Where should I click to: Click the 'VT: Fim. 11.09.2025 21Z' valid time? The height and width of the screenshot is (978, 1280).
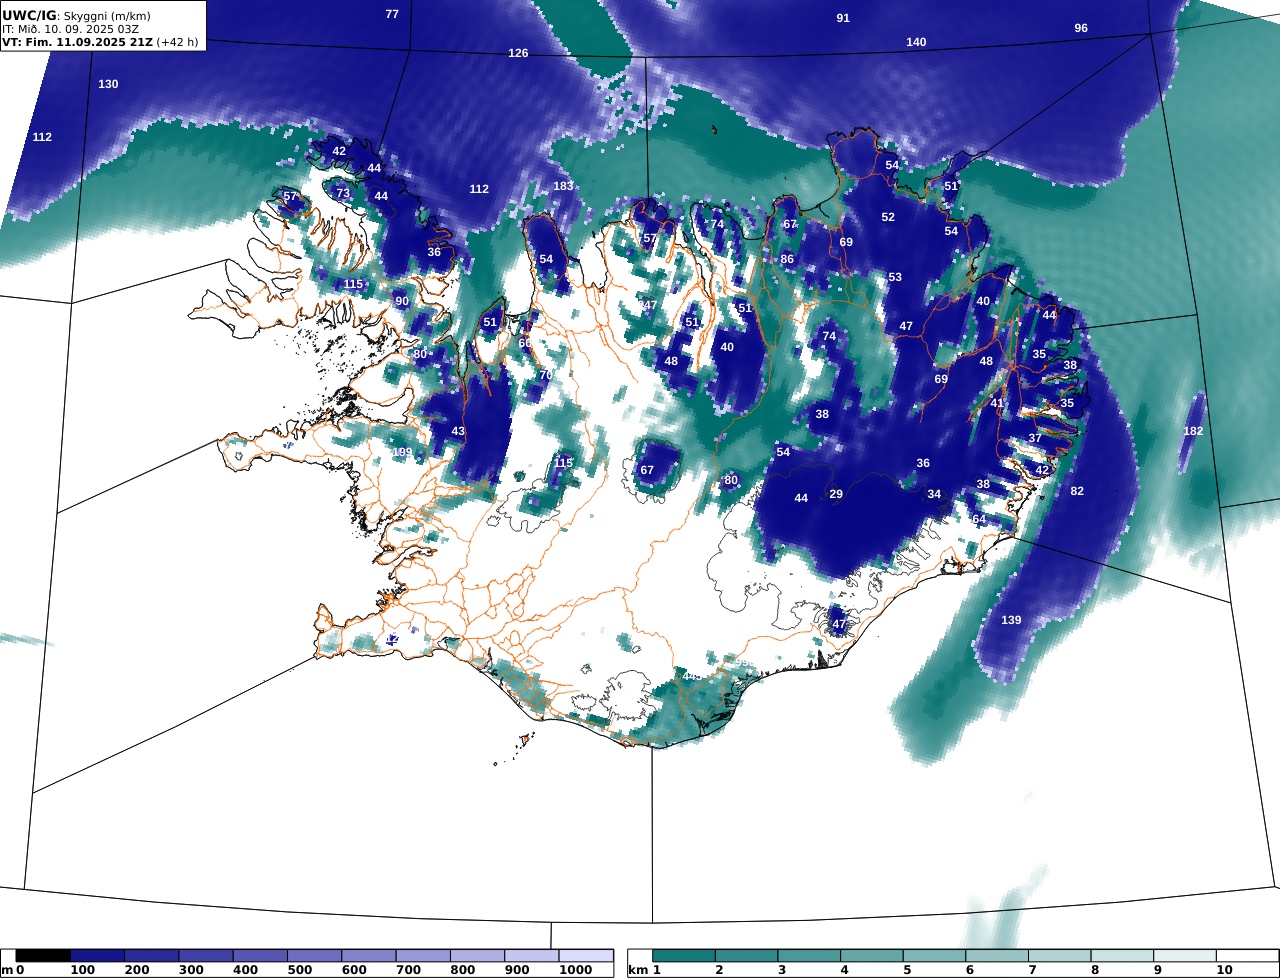click(77, 42)
